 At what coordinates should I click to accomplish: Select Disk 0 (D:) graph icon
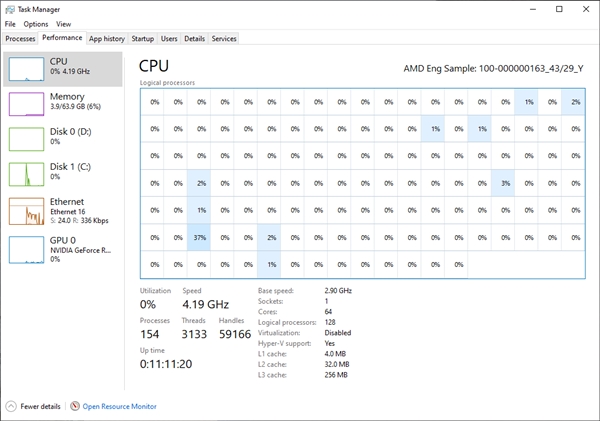(26, 138)
